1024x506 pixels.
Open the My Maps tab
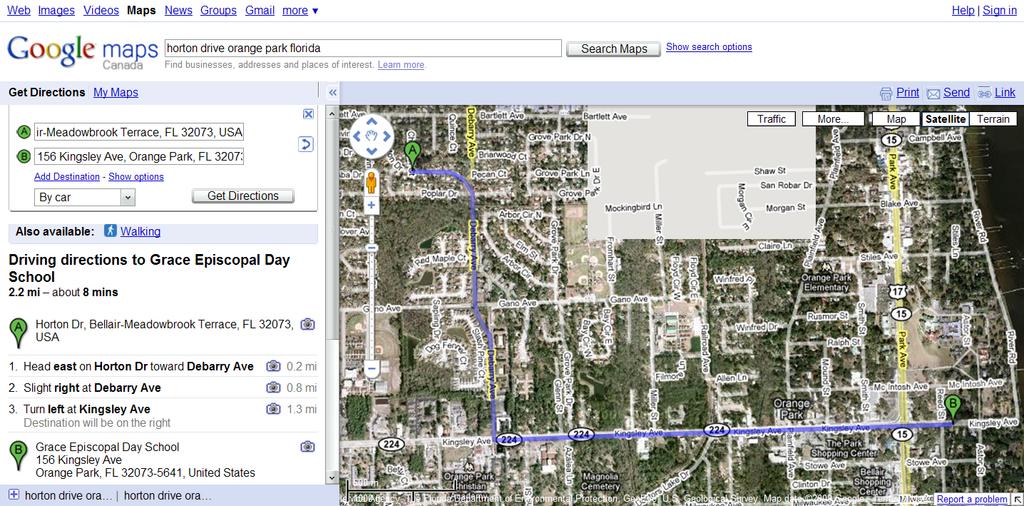116,92
